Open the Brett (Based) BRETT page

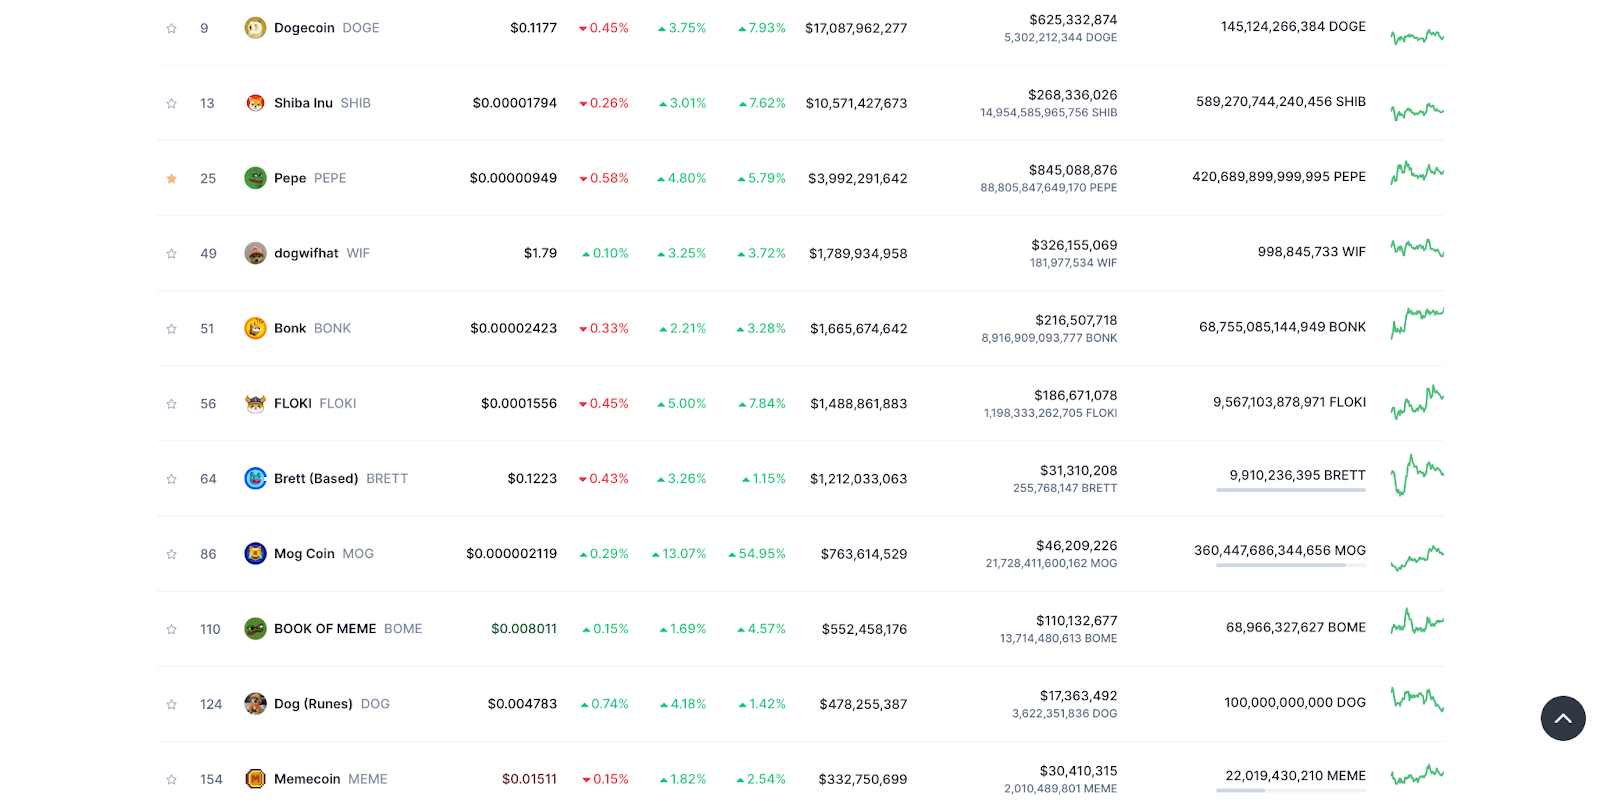click(x=341, y=478)
